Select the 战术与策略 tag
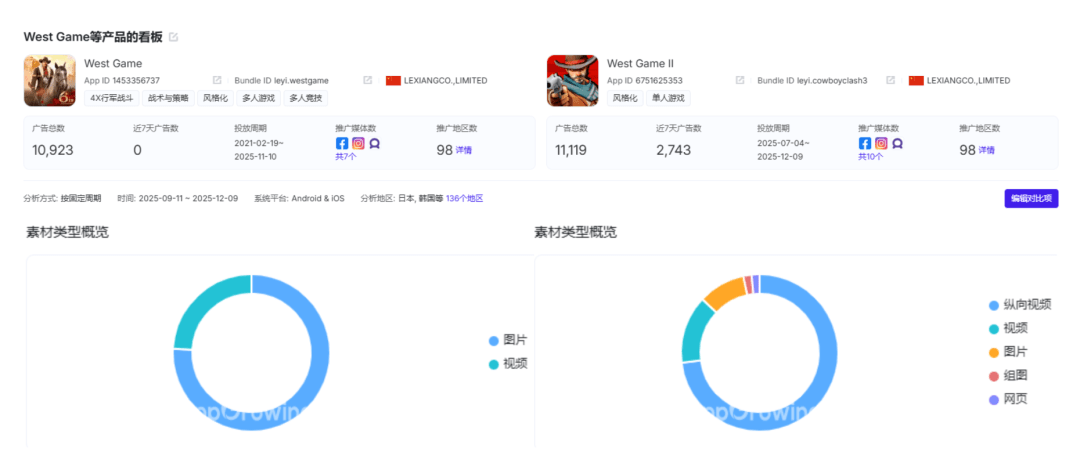This screenshot has width=1080, height=470. click(168, 98)
